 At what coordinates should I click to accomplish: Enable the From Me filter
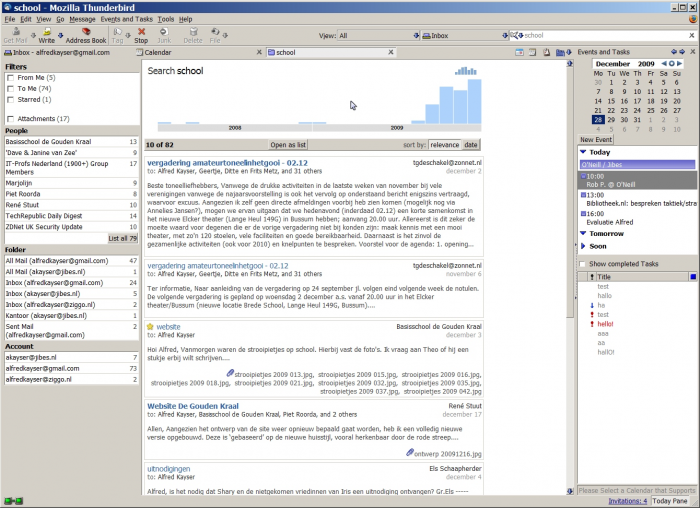click(10, 78)
